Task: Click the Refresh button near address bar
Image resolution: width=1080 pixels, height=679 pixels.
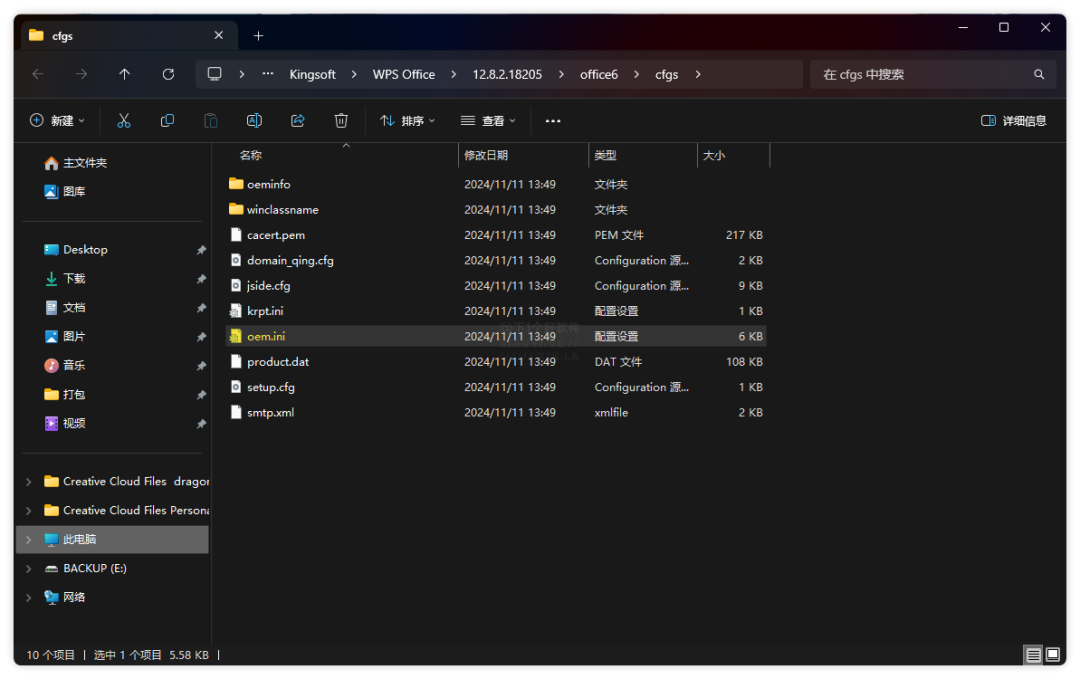Action: (168, 74)
